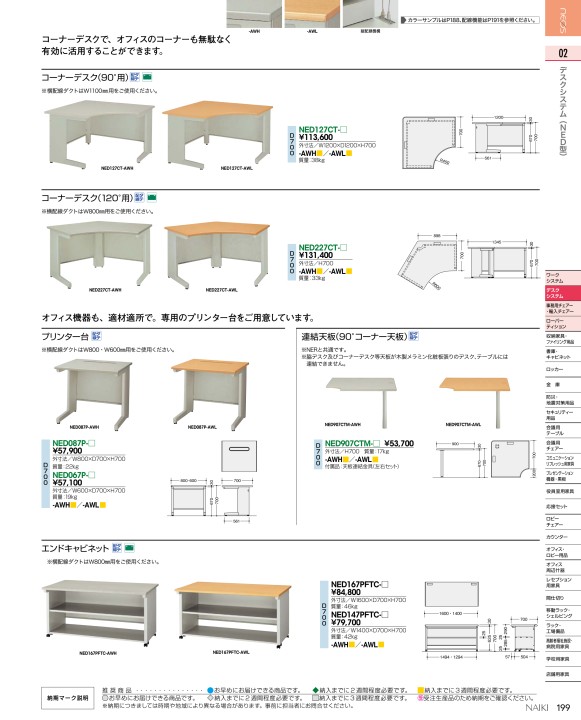Click the NED127CT-AWL wood-top desk photo
The image size is (581, 720).
click(217, 133)
